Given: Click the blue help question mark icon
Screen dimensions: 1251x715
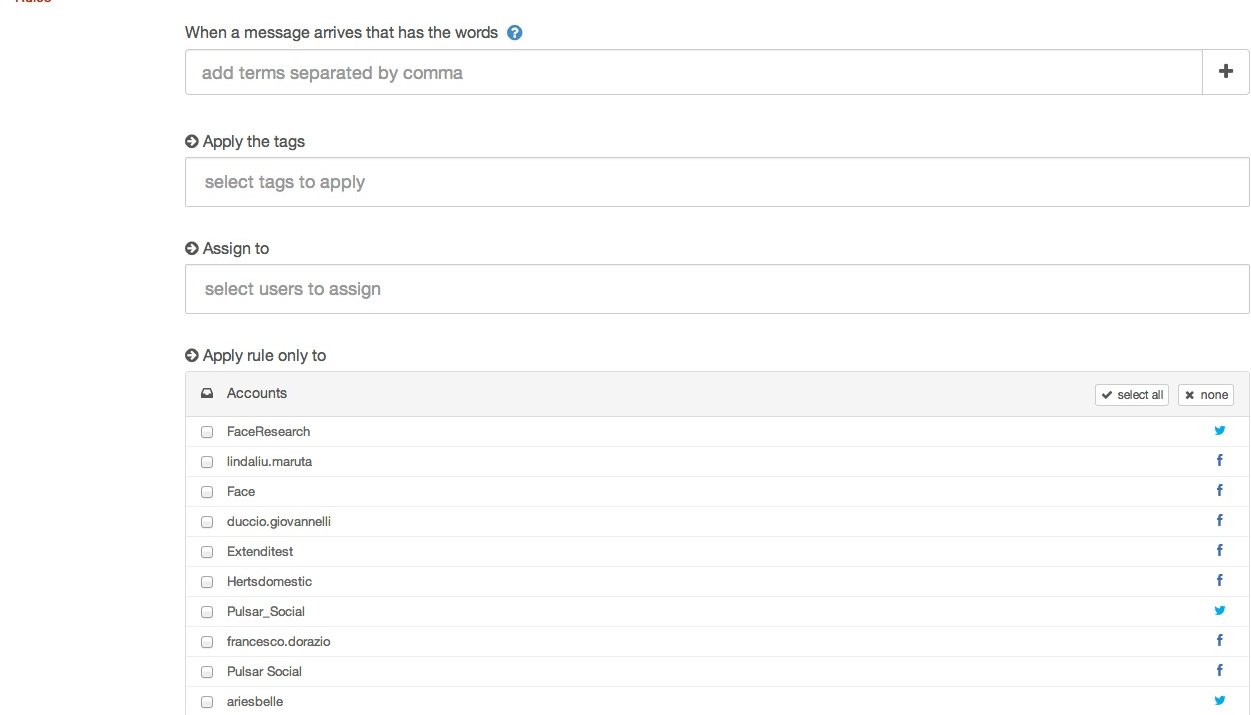Looking at the screenshot, I should [x=515, y=33].
